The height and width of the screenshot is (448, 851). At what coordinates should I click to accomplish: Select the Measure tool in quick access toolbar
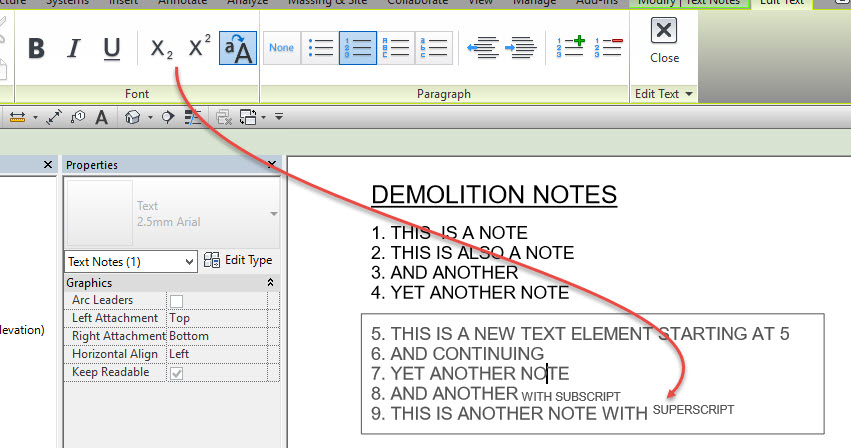[x=17, y=117]
